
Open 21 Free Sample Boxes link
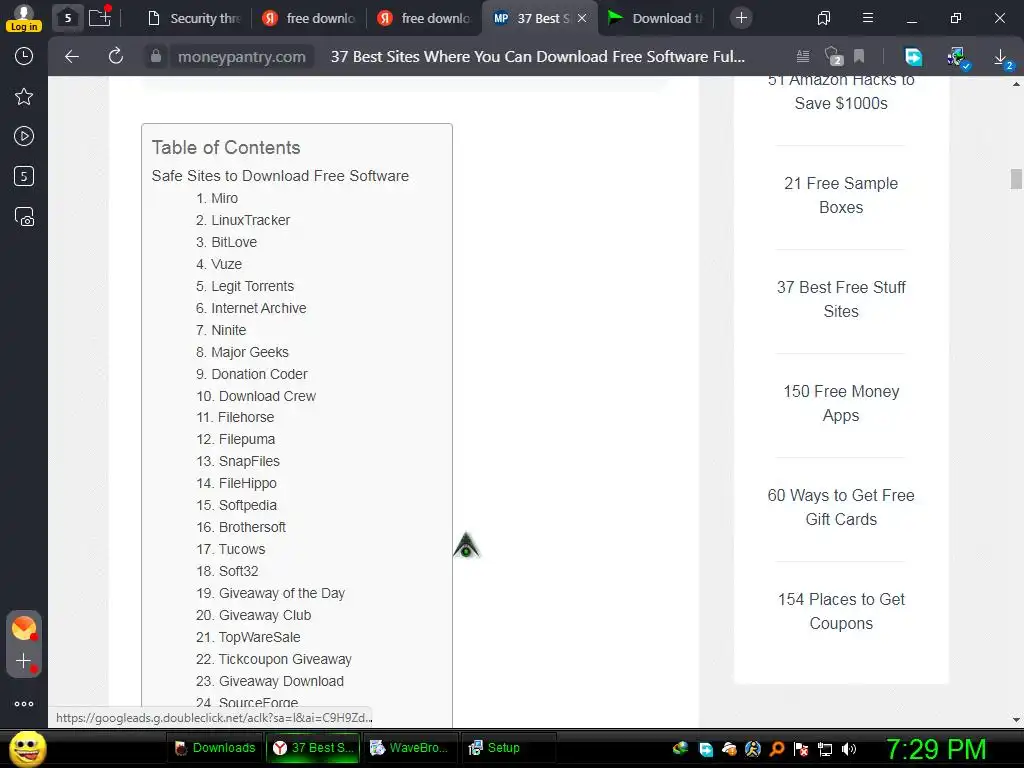pos(840,195)
